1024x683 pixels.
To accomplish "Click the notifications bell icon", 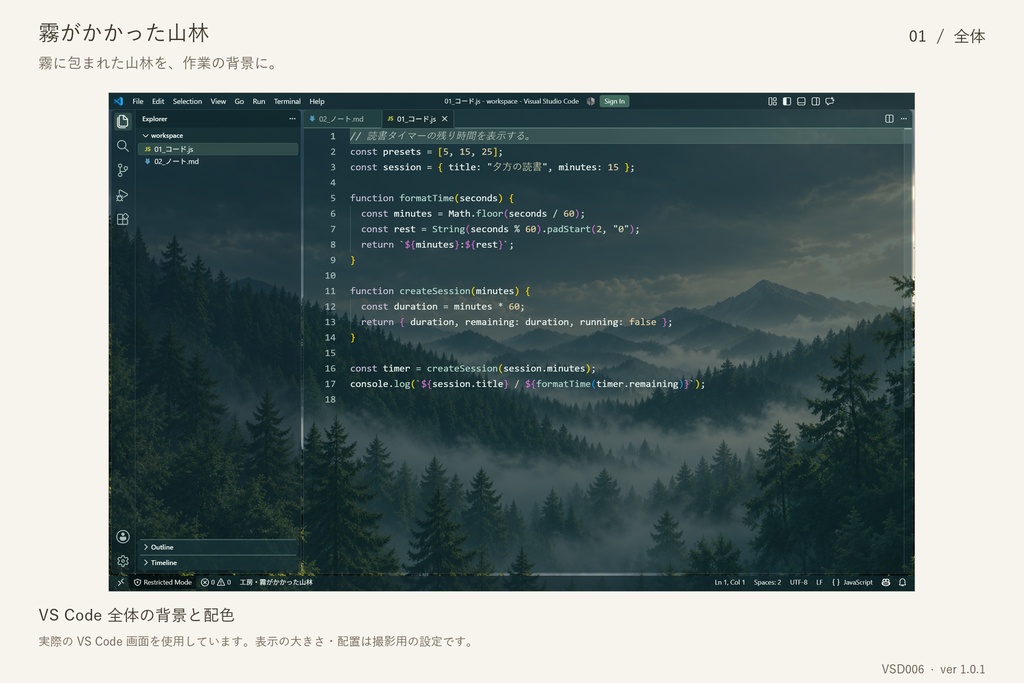I will (x=903, y=582).
